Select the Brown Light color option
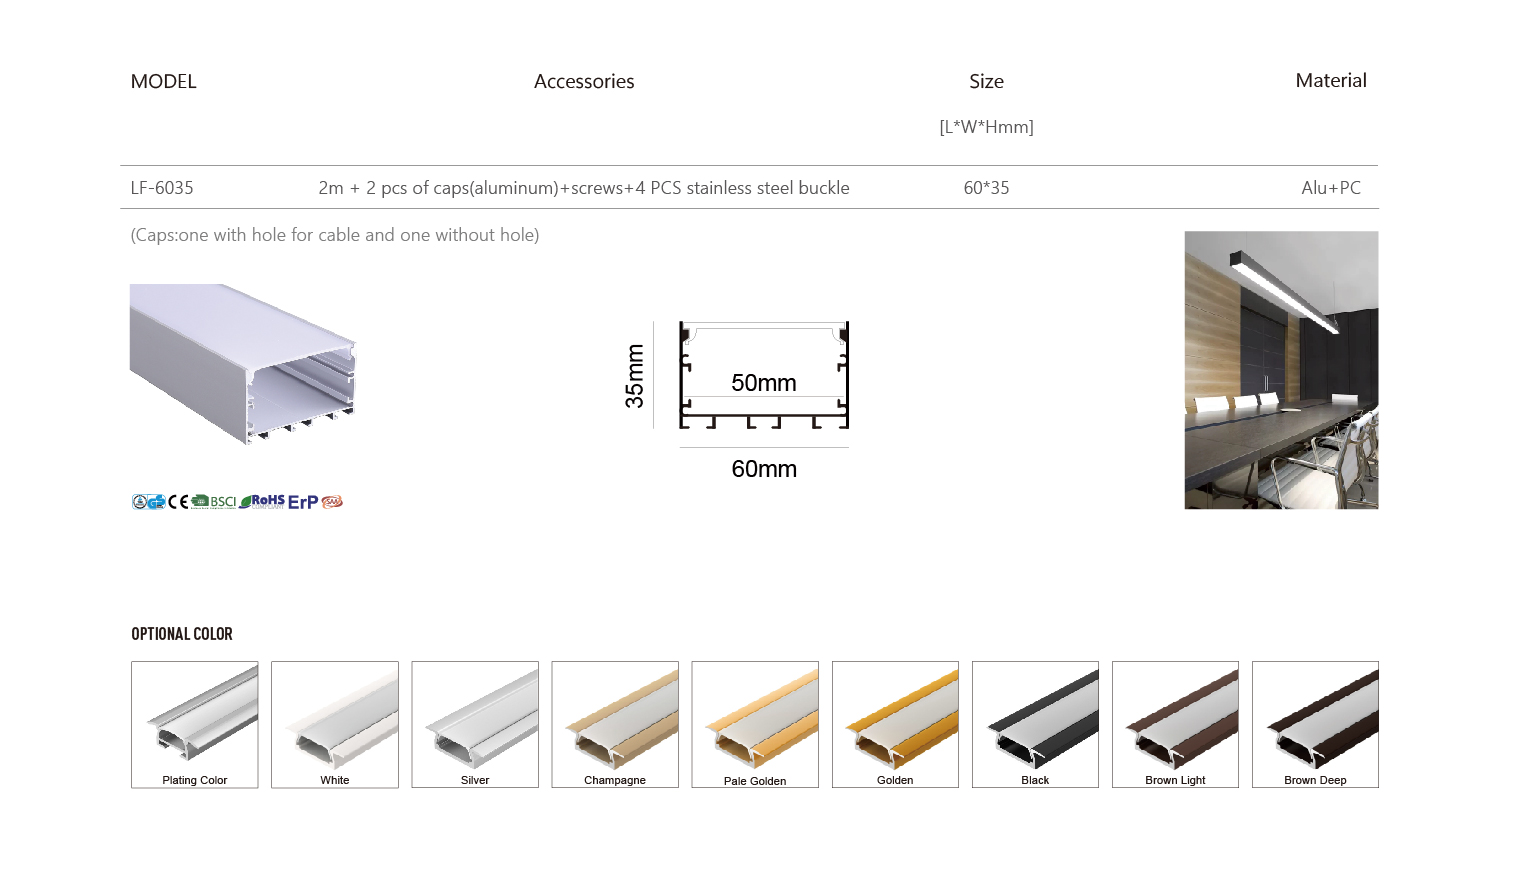The height and width of the screenshot is (872, 1521). tap(1175, 725)
